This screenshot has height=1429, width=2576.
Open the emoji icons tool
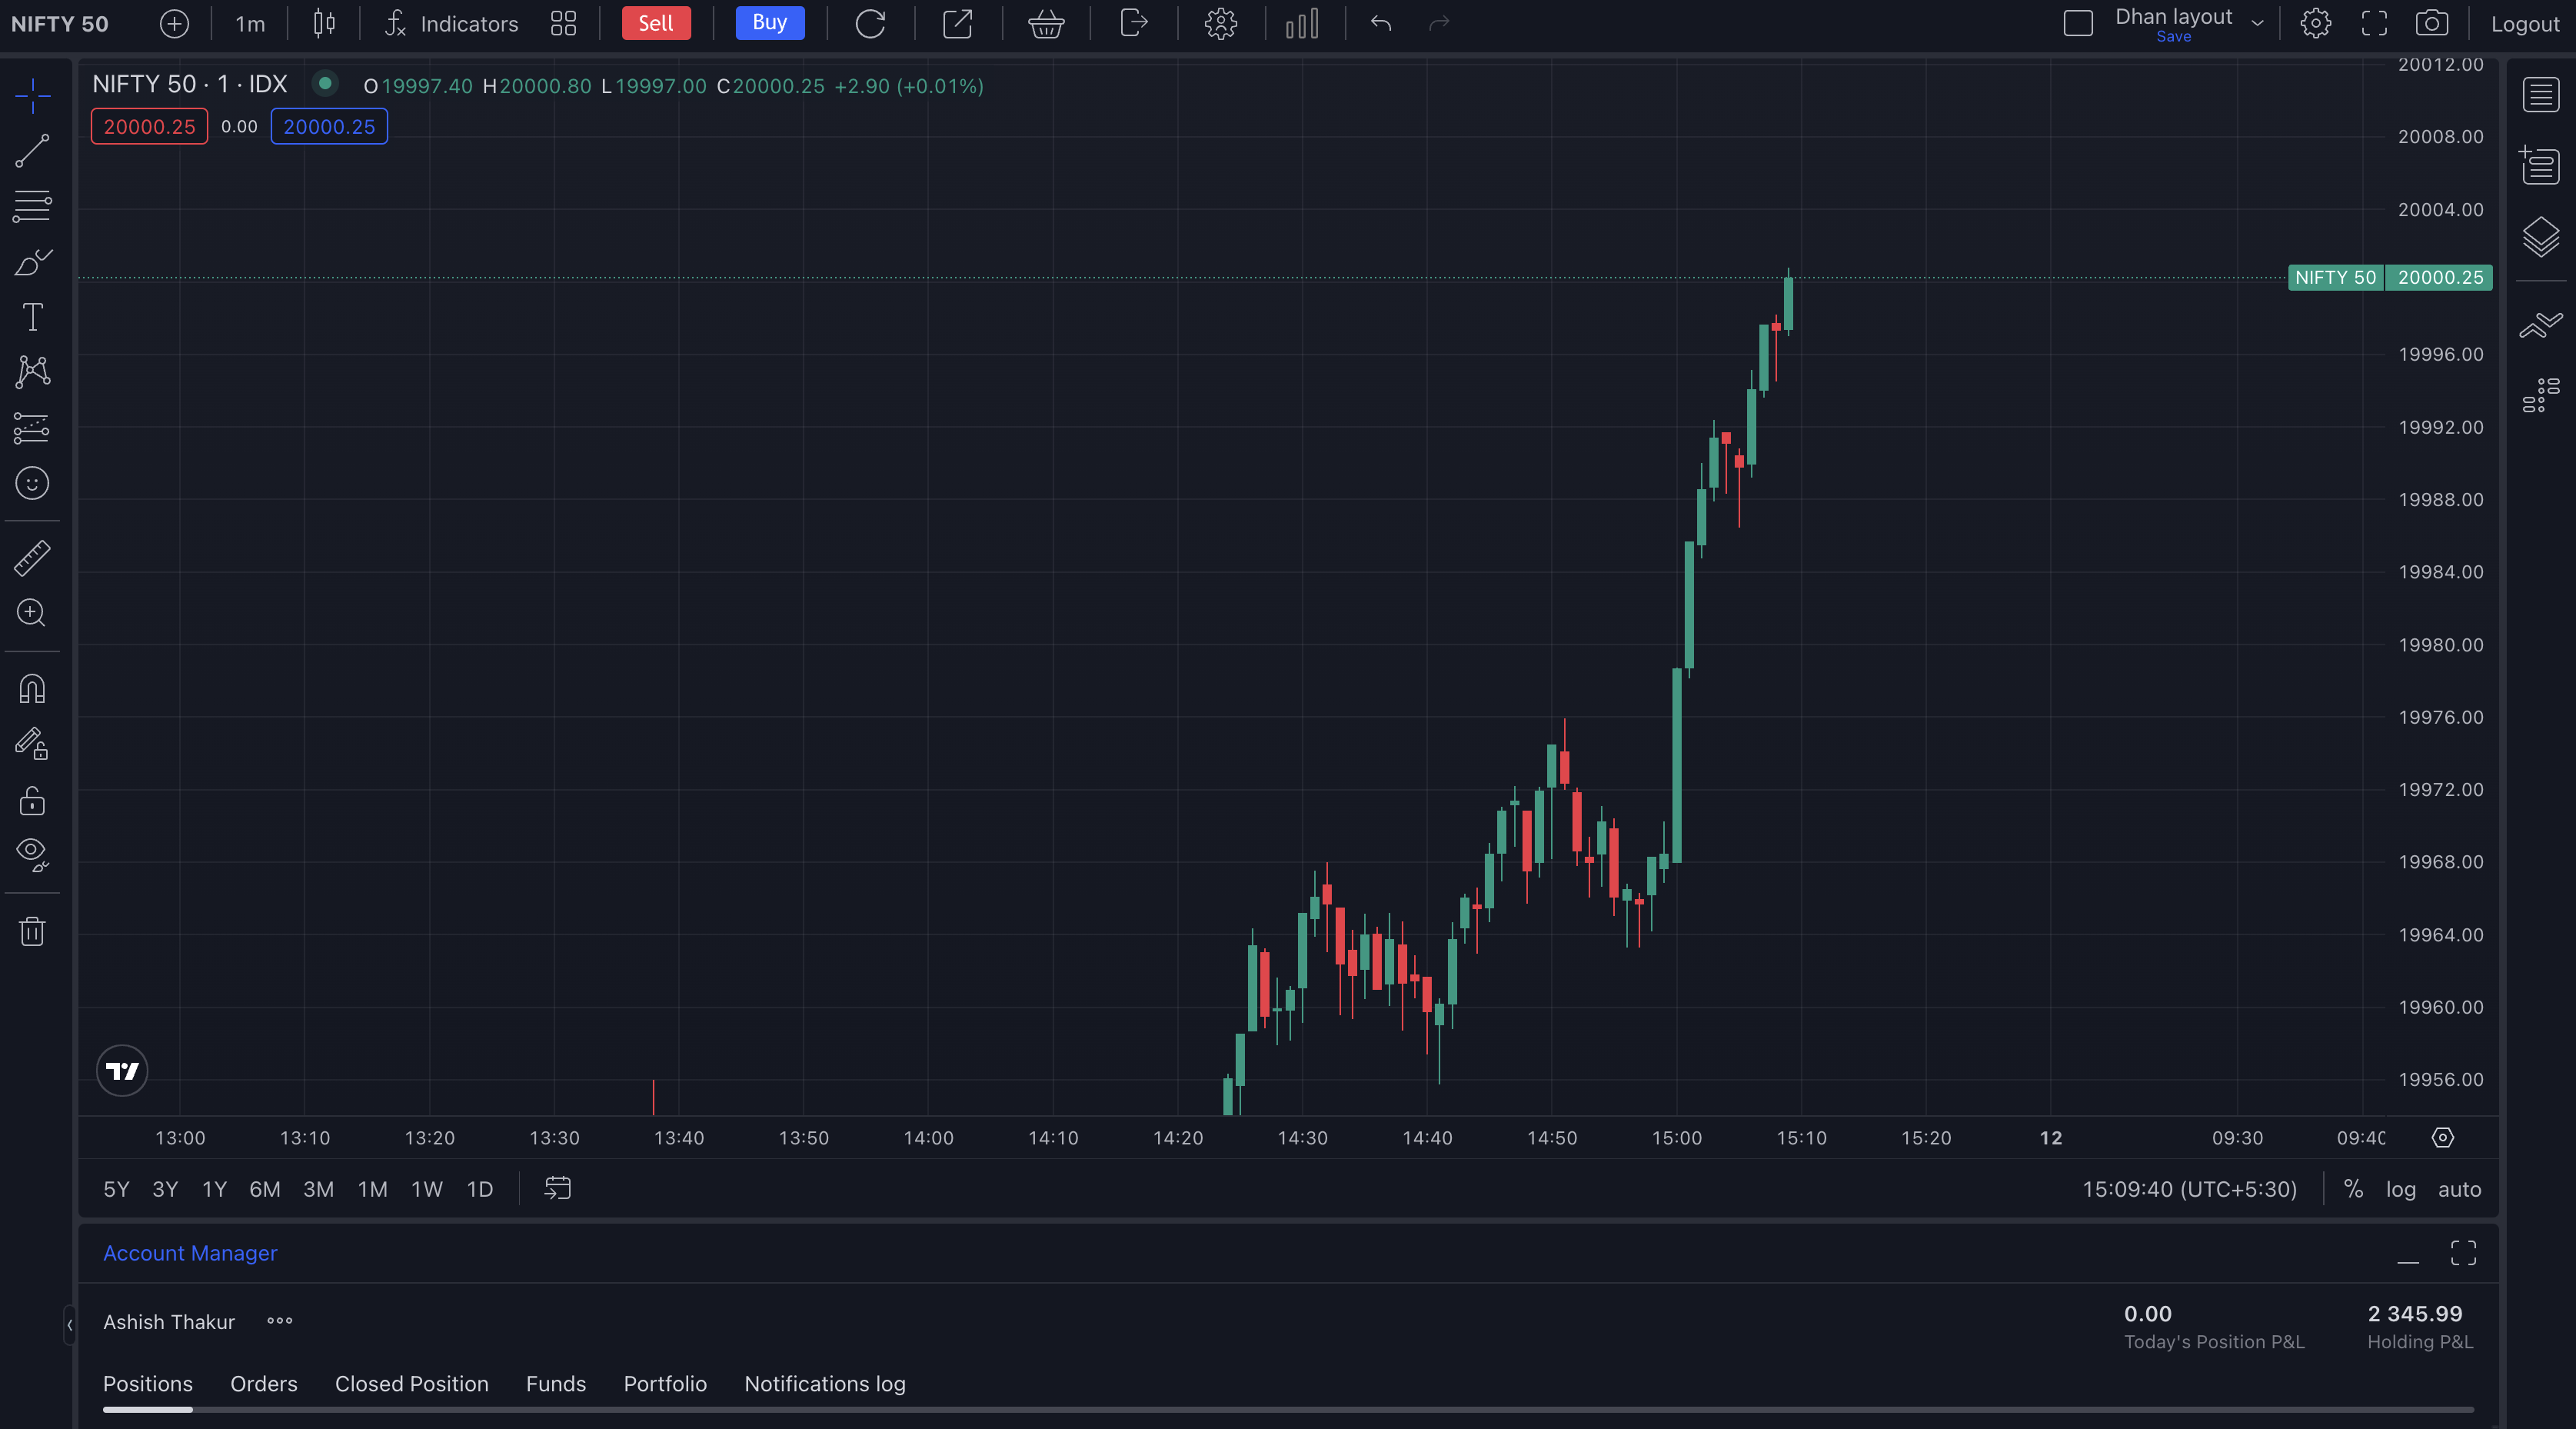tap(32, 483)
